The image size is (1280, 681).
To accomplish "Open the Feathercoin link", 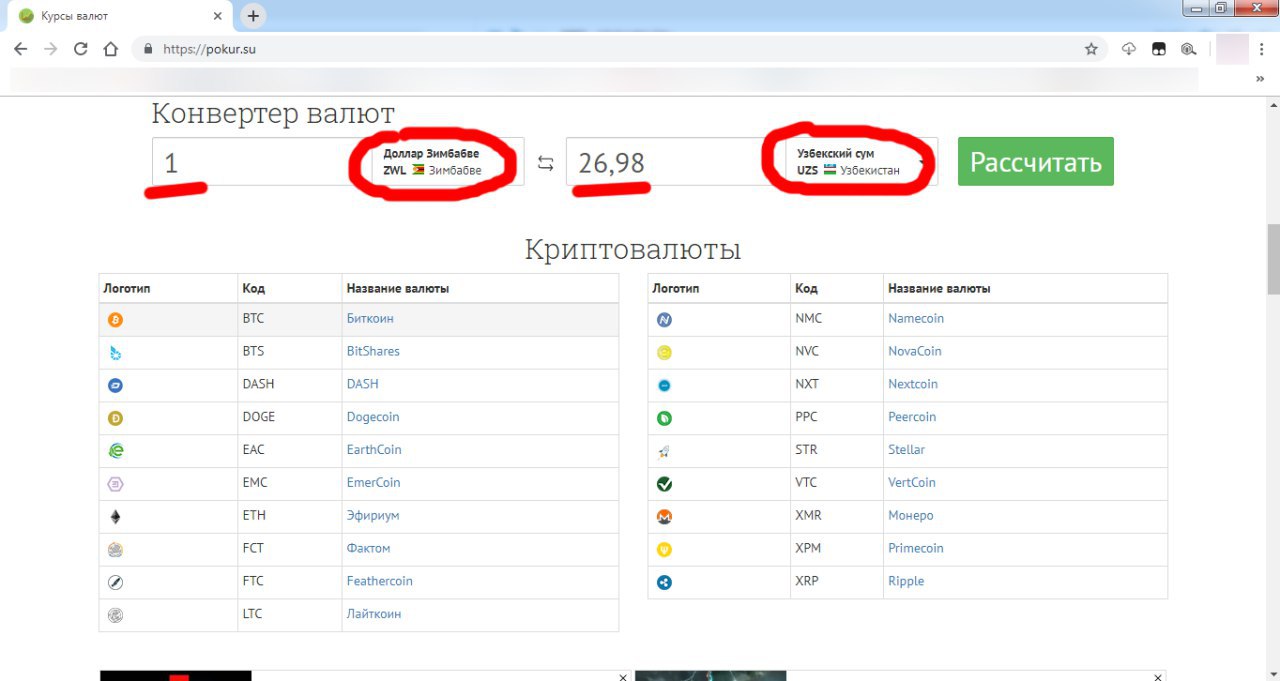I will coord(380,581).
